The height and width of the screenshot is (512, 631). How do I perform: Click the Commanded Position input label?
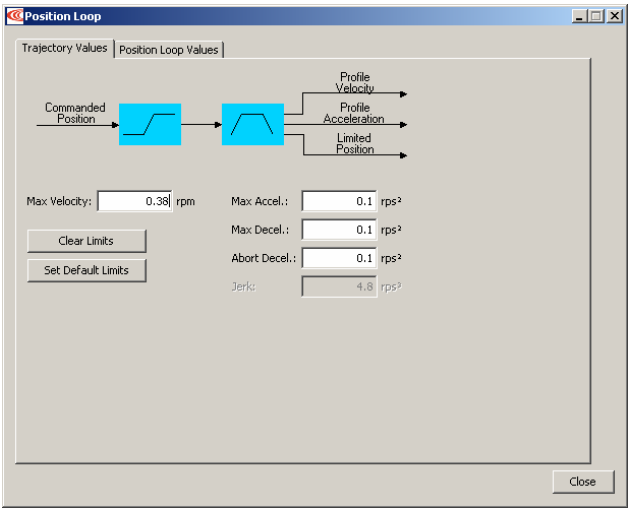pos(75,113)
